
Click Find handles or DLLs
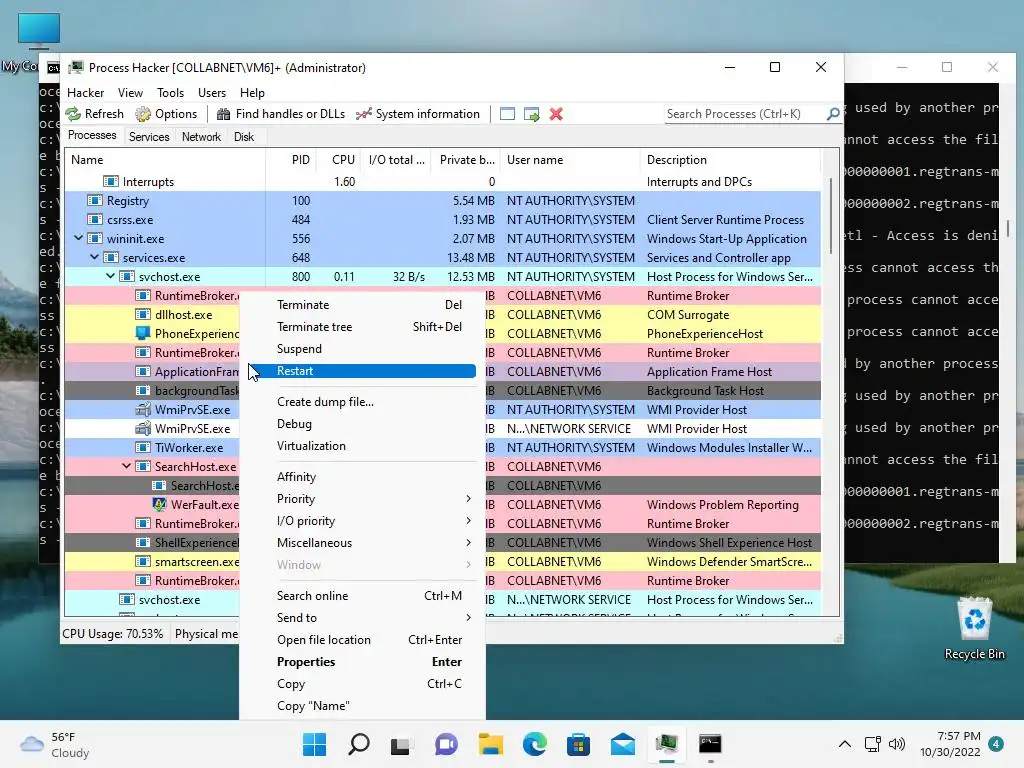[x=281, y=114]
